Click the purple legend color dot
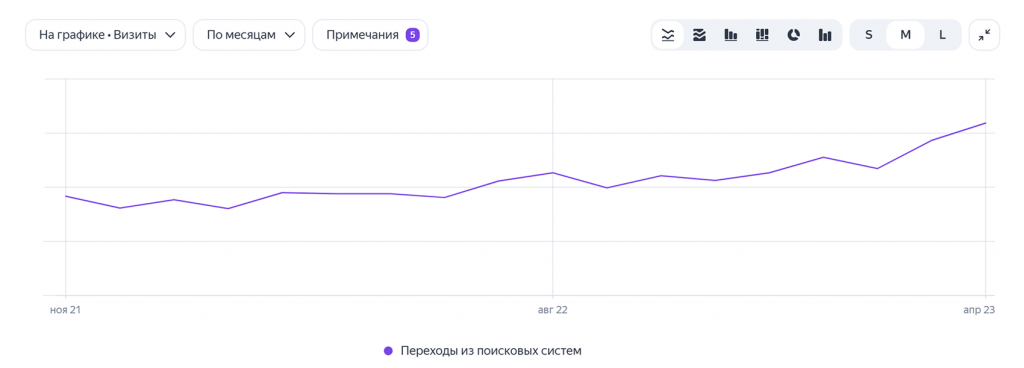Image resolution: width=1024 pixels, height=368 pixels. click(388, 351)
